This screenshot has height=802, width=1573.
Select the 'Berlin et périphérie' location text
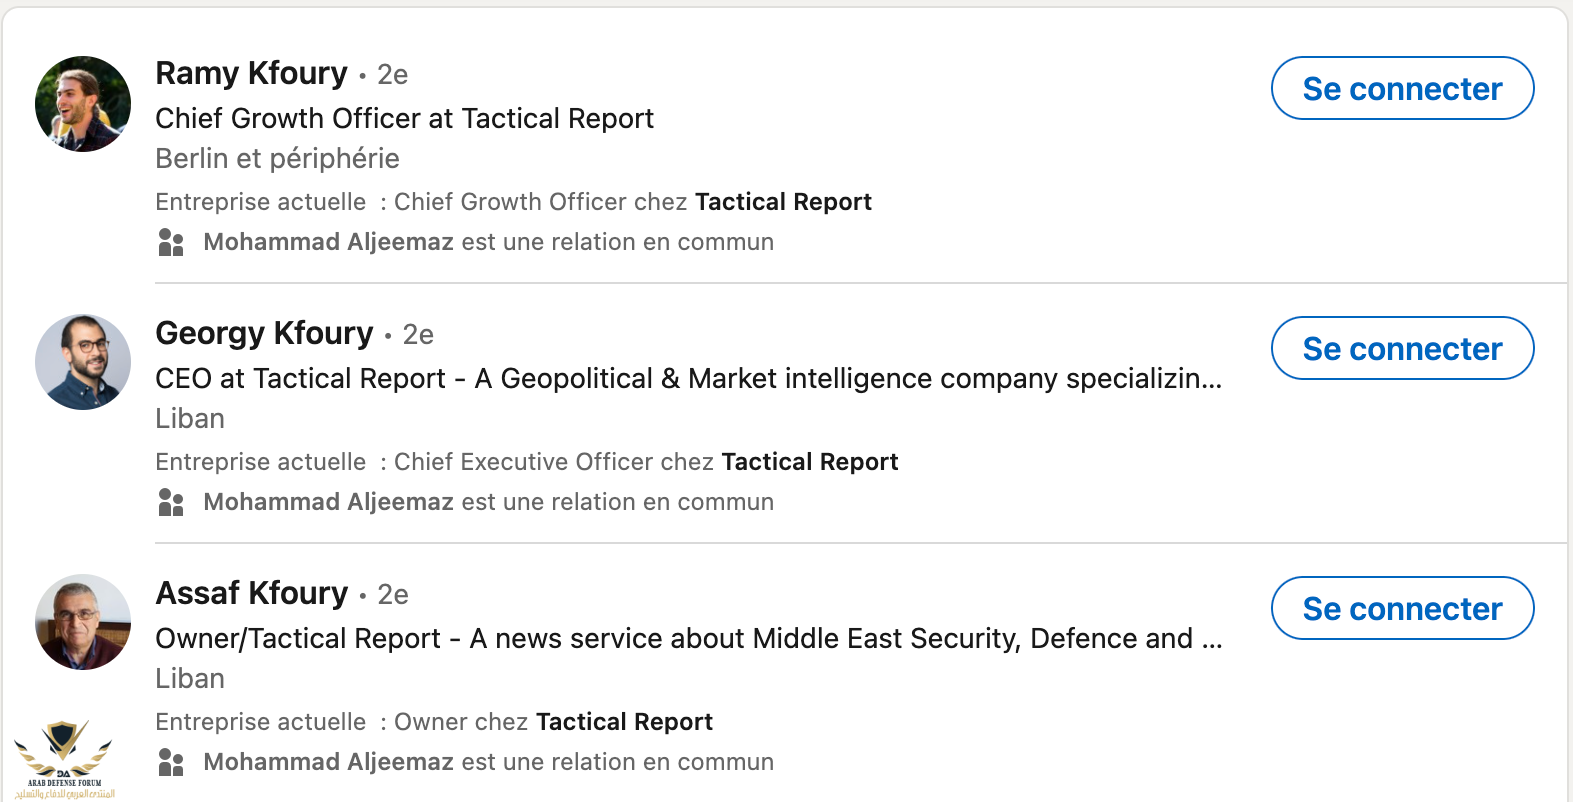tap(278, 158)
